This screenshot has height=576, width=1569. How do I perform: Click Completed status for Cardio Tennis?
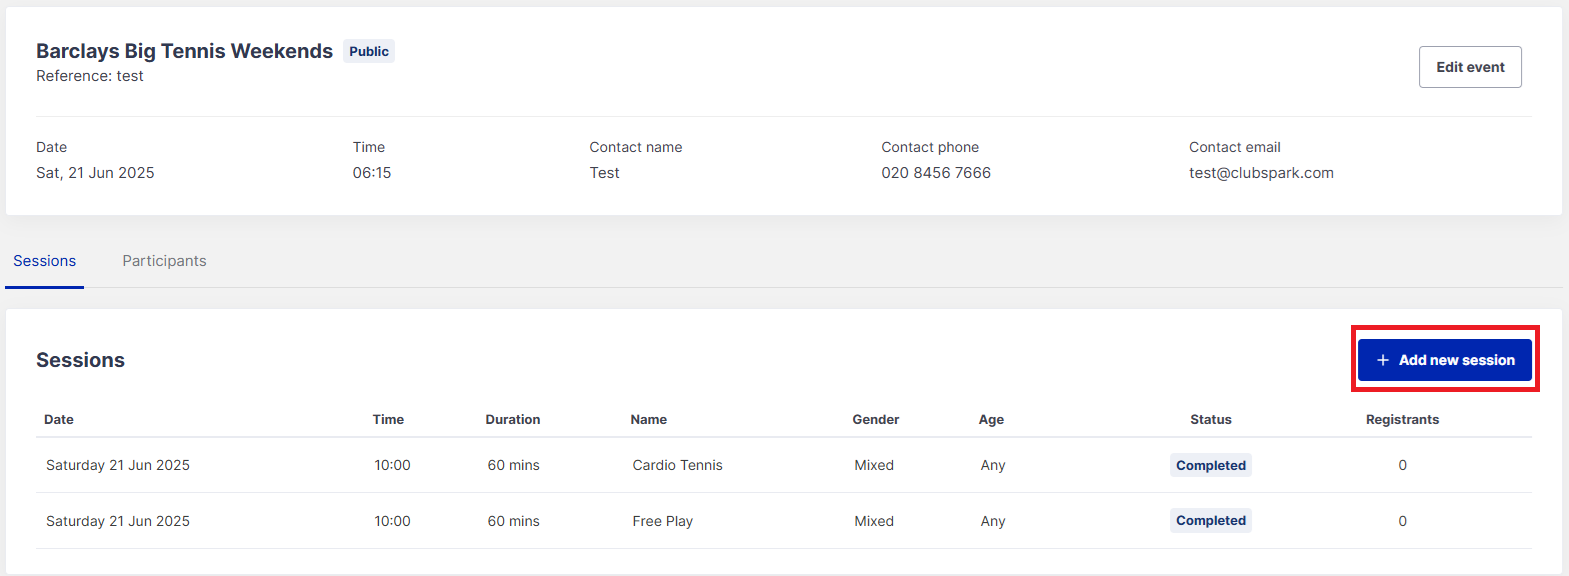click(1211, 465)
